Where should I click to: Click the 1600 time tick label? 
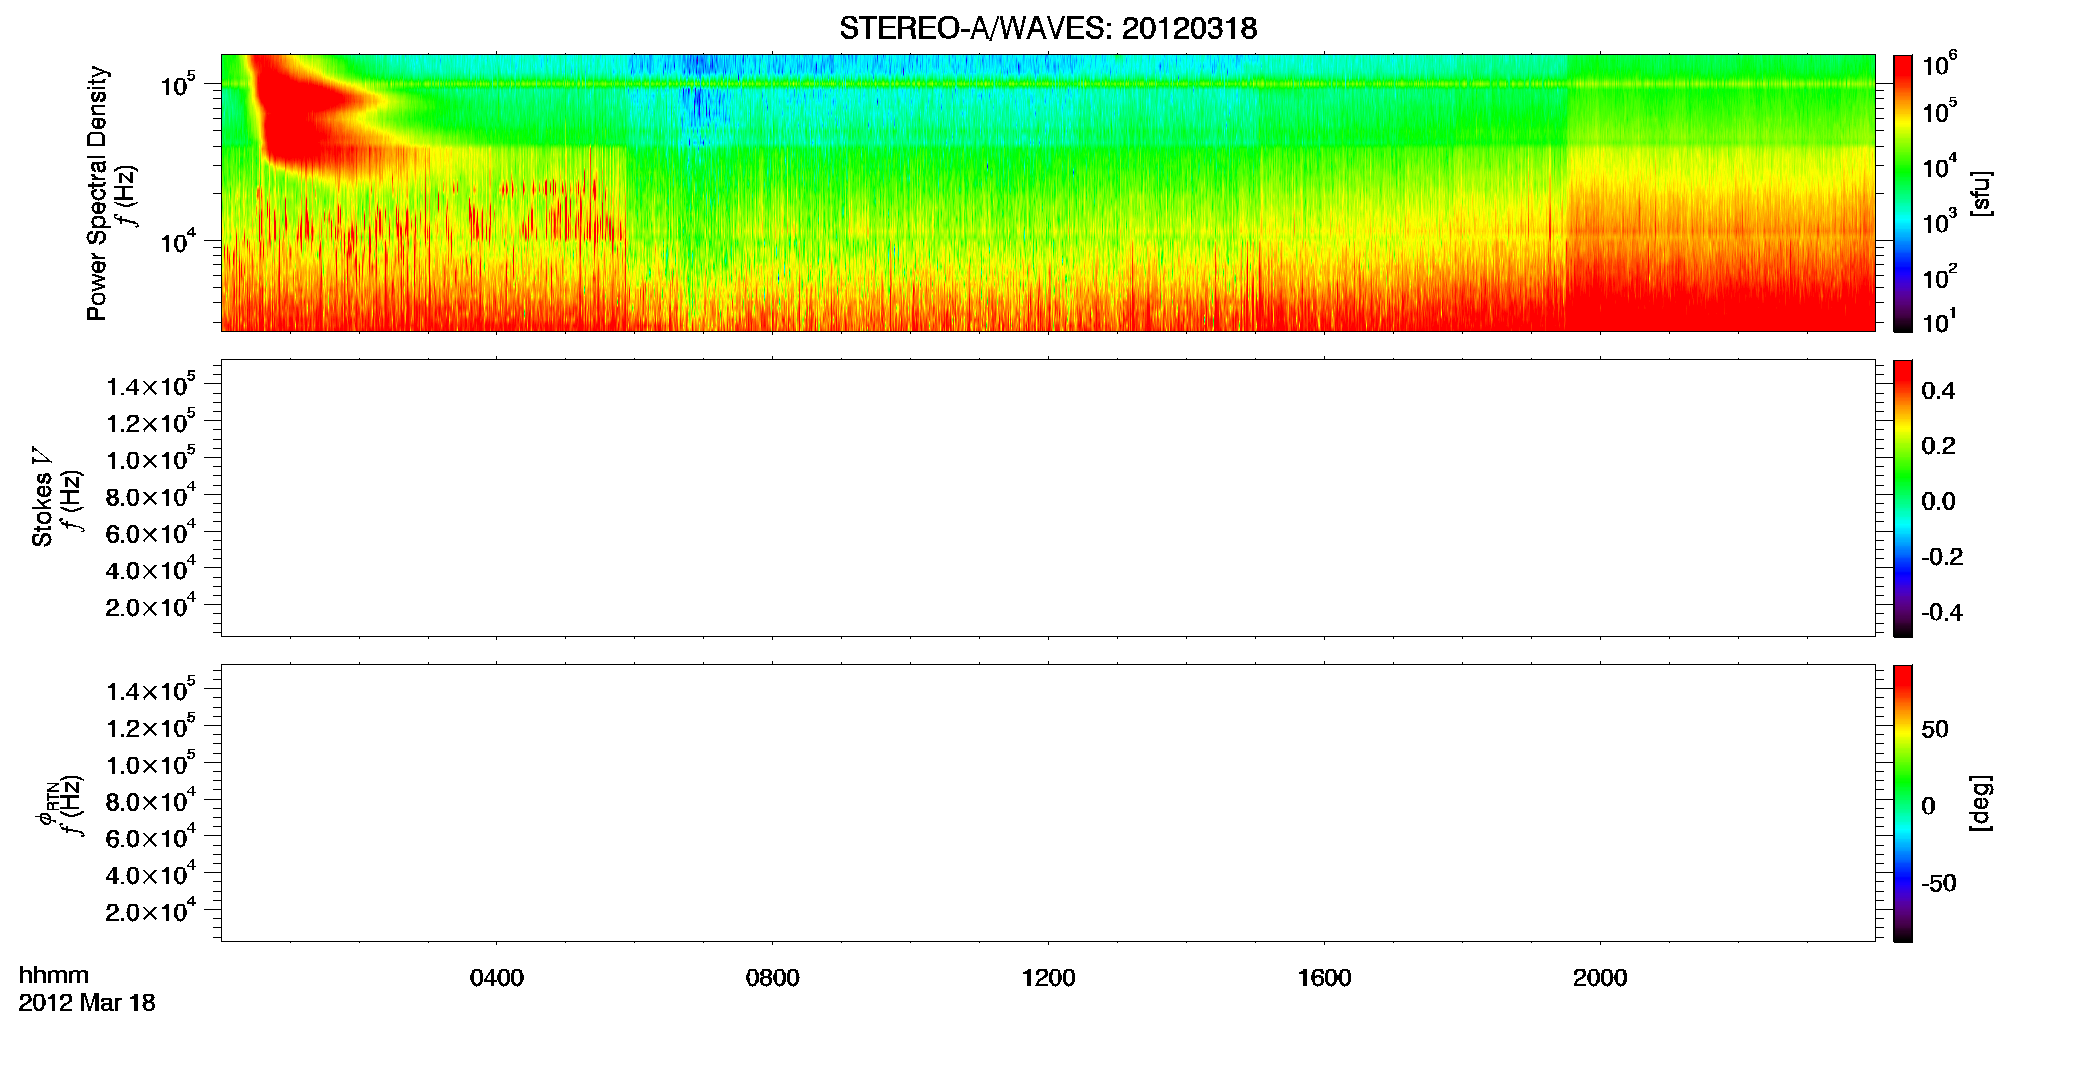(x=1324, y=978)
